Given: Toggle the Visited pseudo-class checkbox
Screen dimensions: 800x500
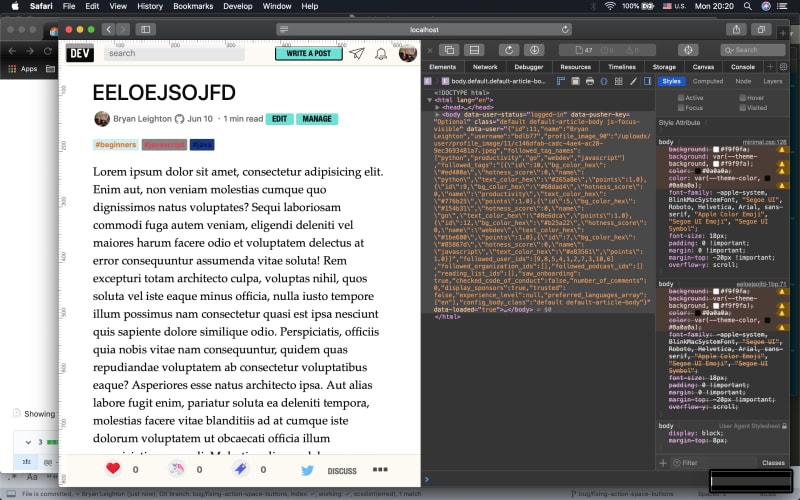Looking at the screenshot, I should (742, 108).
